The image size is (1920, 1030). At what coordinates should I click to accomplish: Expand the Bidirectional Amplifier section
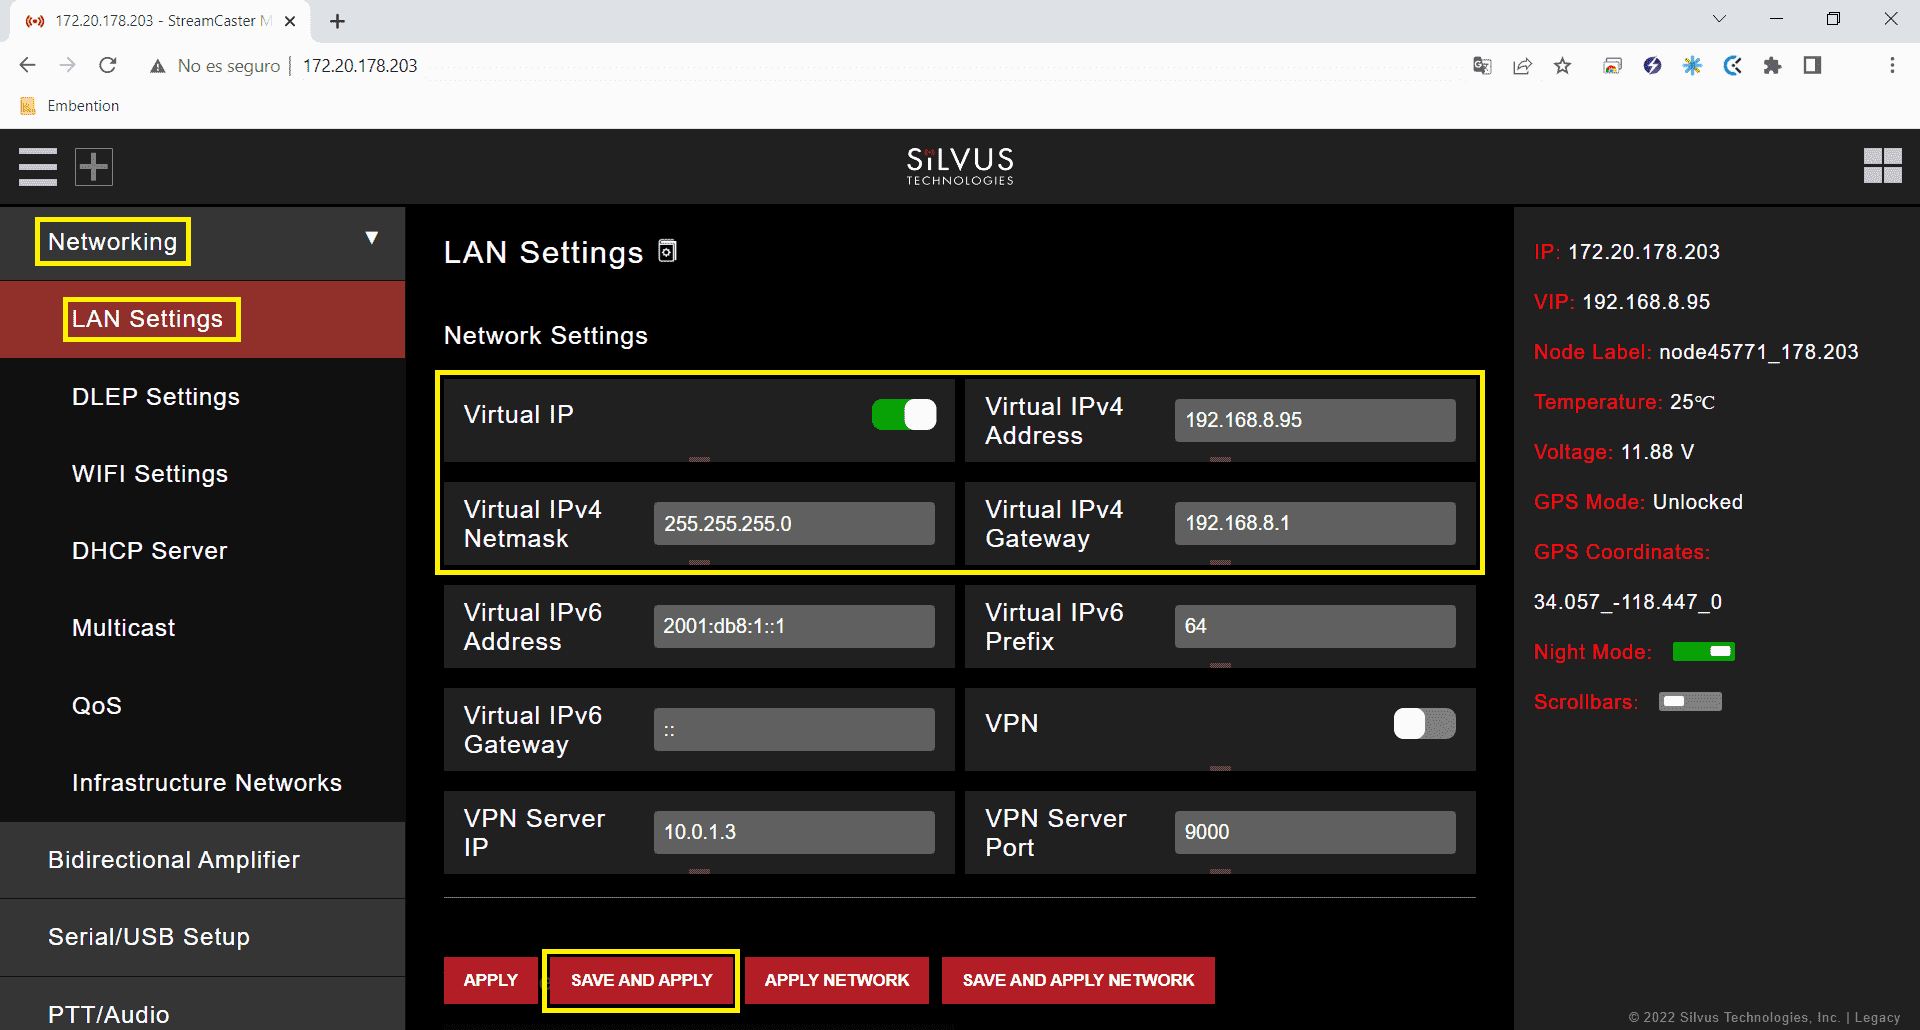pyautogui.click(x=174, y=860)
